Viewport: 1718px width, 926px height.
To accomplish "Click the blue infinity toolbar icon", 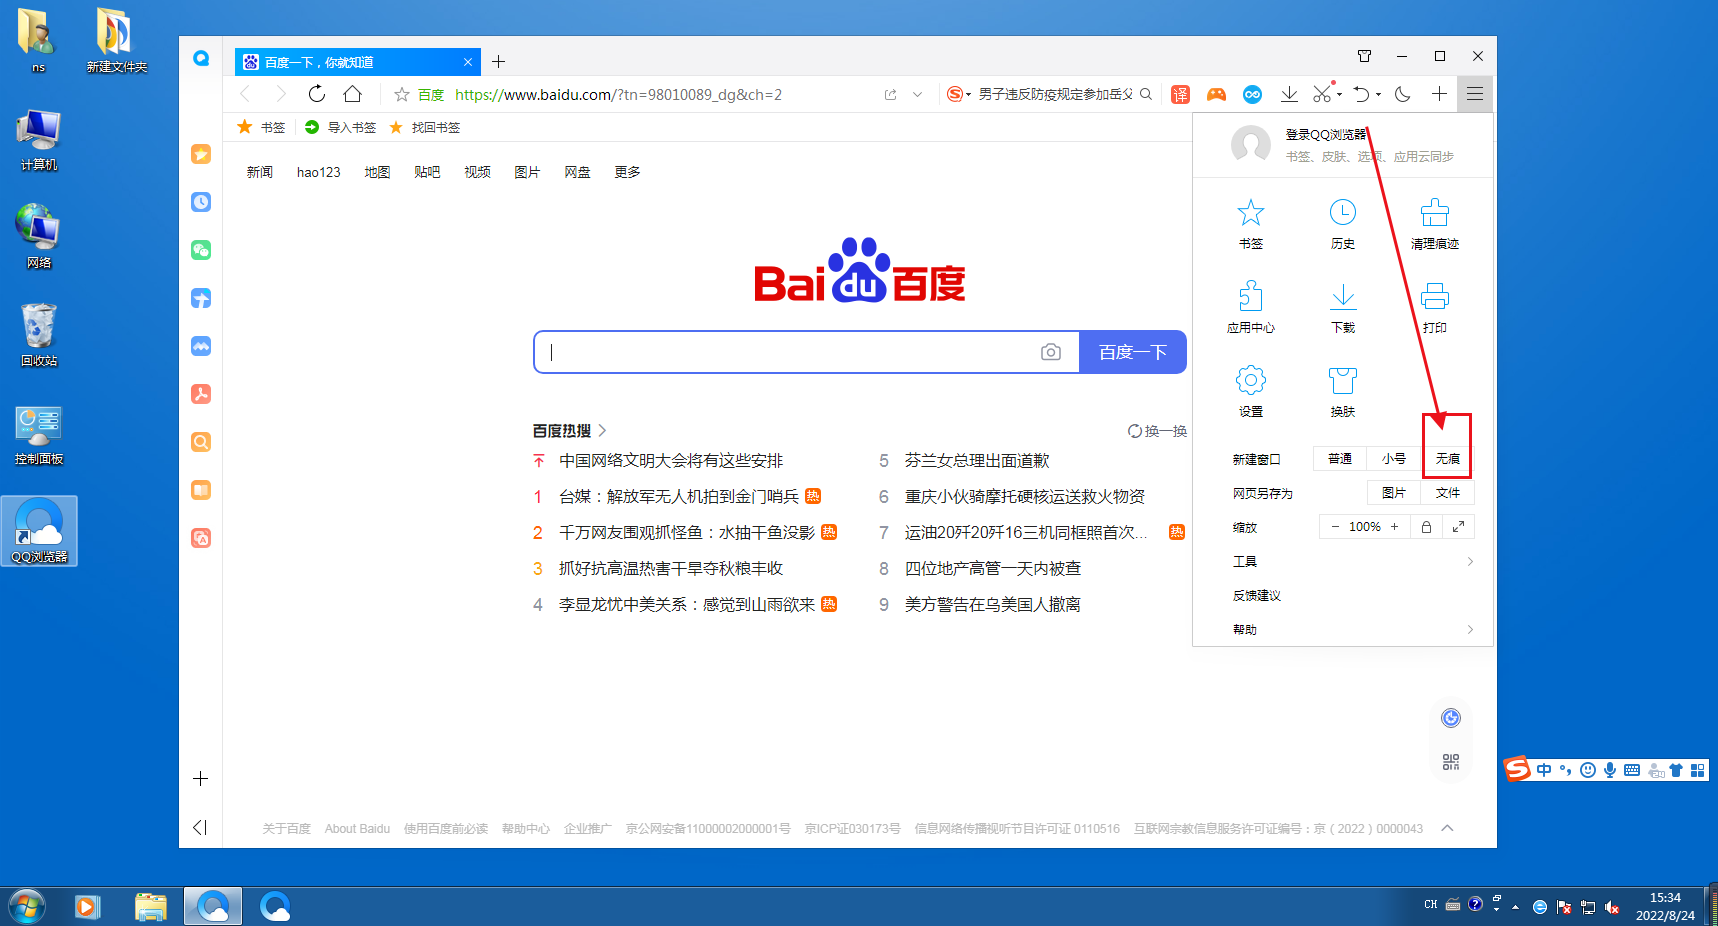I will point(1252,94).
